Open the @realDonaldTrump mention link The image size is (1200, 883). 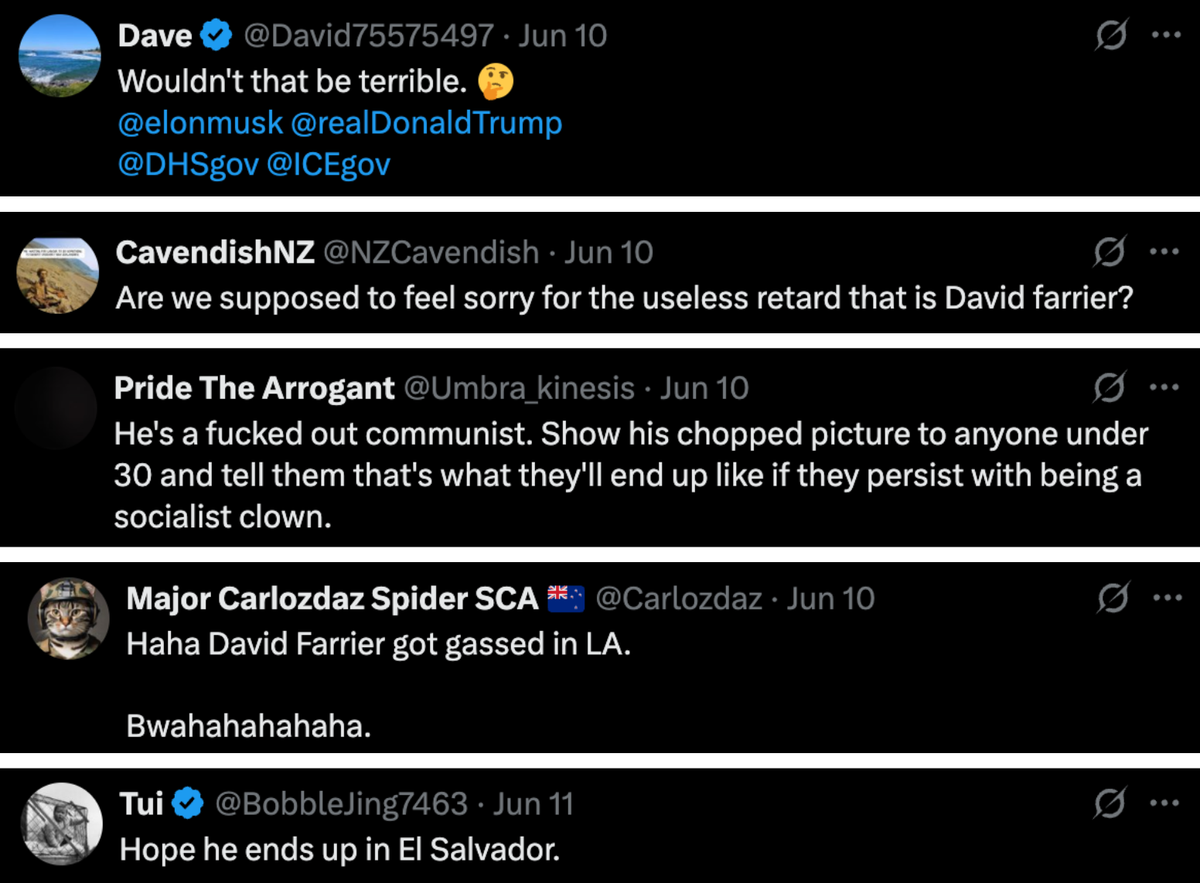click(426, 124)
